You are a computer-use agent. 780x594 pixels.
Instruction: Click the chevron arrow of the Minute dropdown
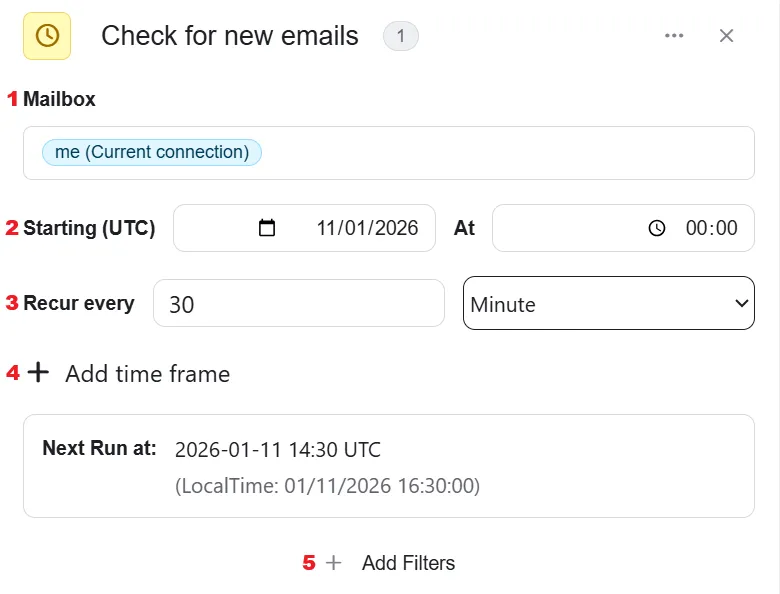(x=741, y=303)
